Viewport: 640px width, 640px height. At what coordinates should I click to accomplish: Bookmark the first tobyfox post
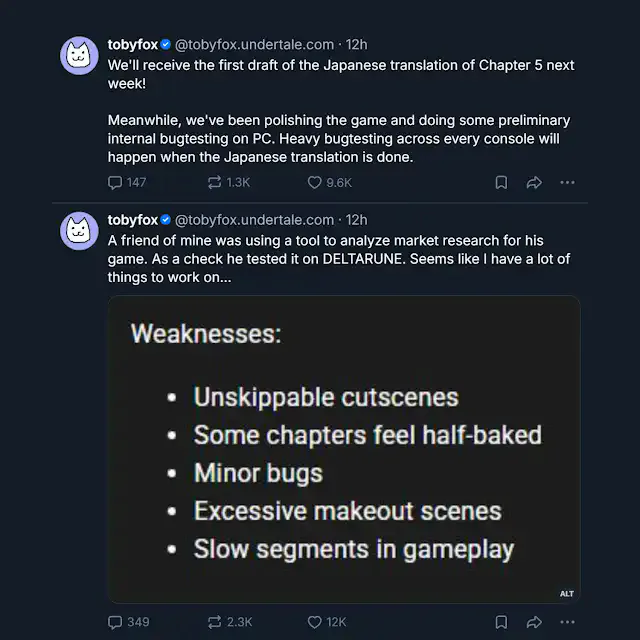point(502,182)
